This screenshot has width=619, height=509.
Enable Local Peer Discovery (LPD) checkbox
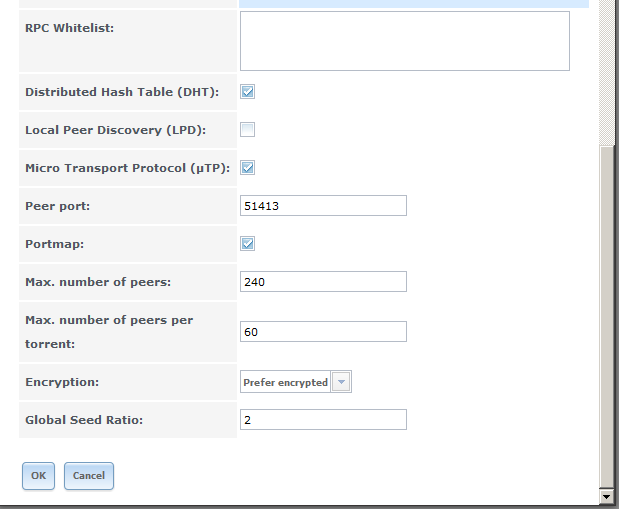click(248, 130)
